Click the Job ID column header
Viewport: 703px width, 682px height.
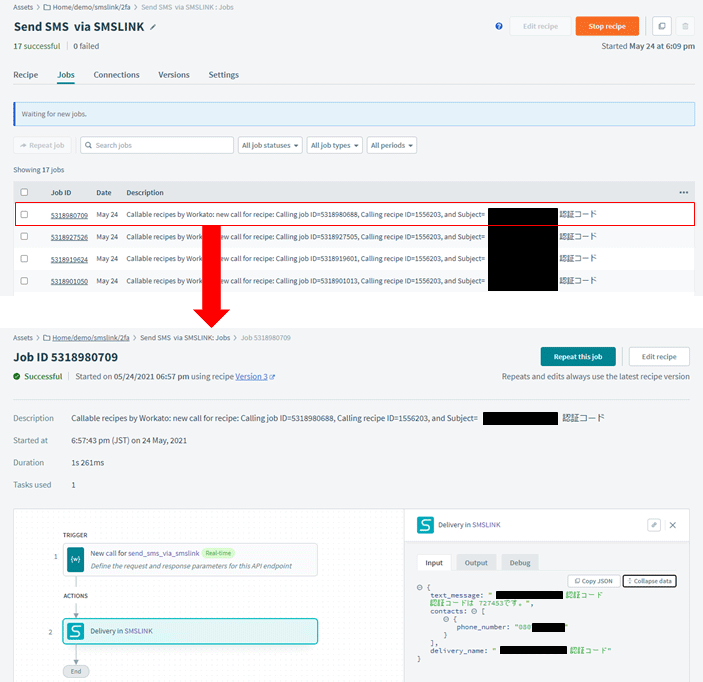coord(61,193)
